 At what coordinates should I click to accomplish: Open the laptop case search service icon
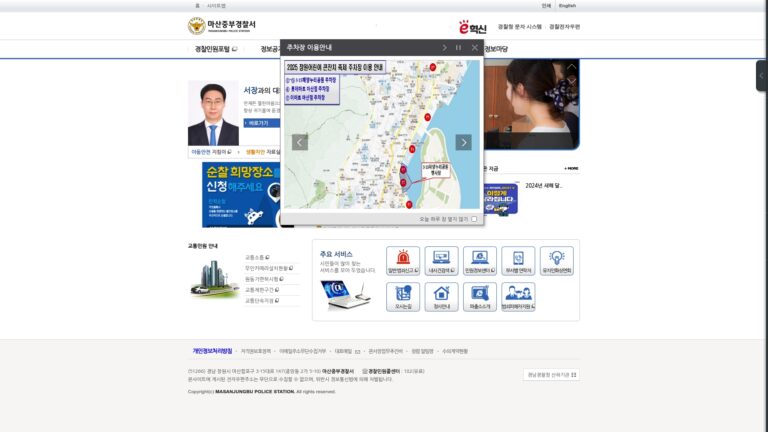coord(441,261)
